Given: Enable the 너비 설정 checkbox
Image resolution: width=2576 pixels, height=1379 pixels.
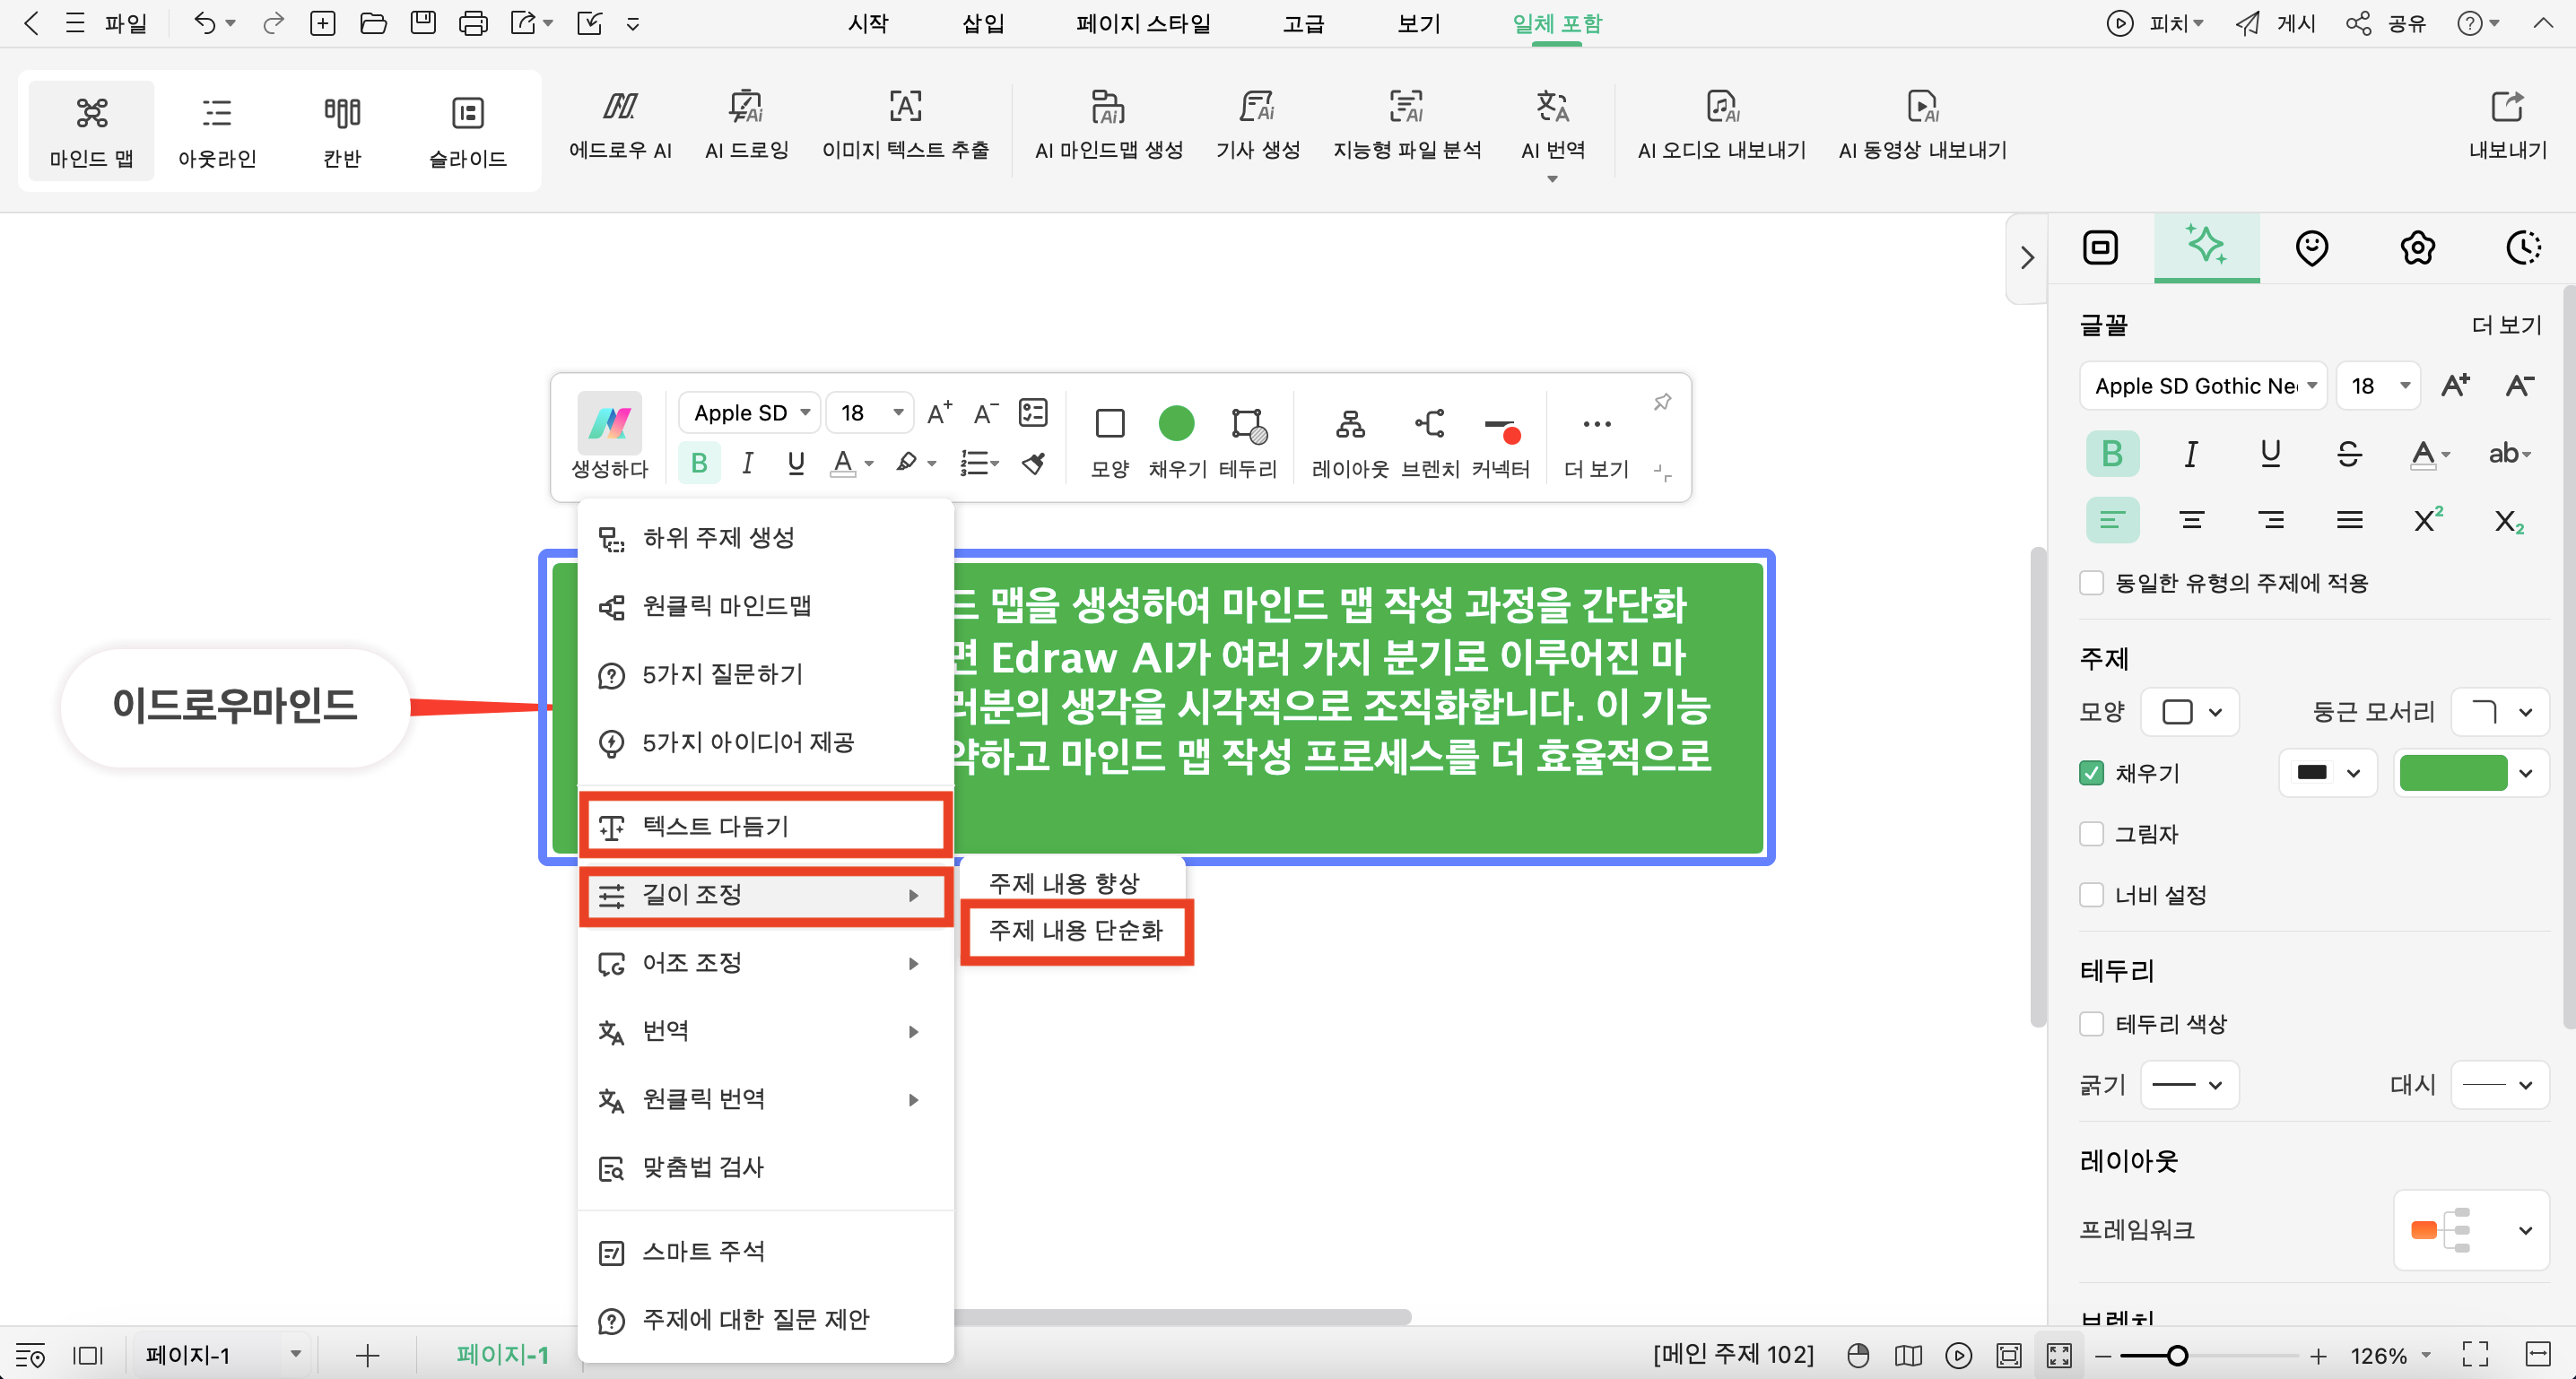Looking at the screenshot, I should pyautogui.click(x=2091, y=894).
